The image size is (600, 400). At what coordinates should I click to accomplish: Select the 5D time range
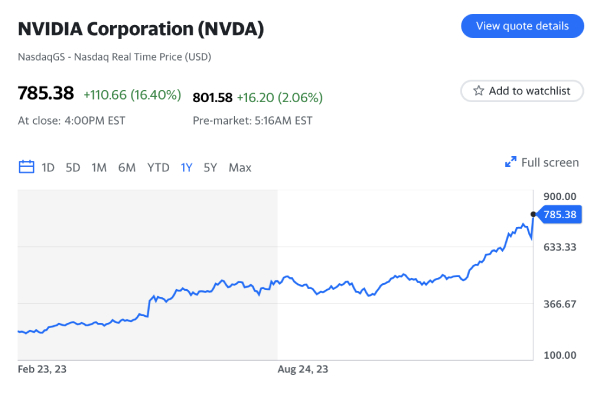click(x=73, y=167)
